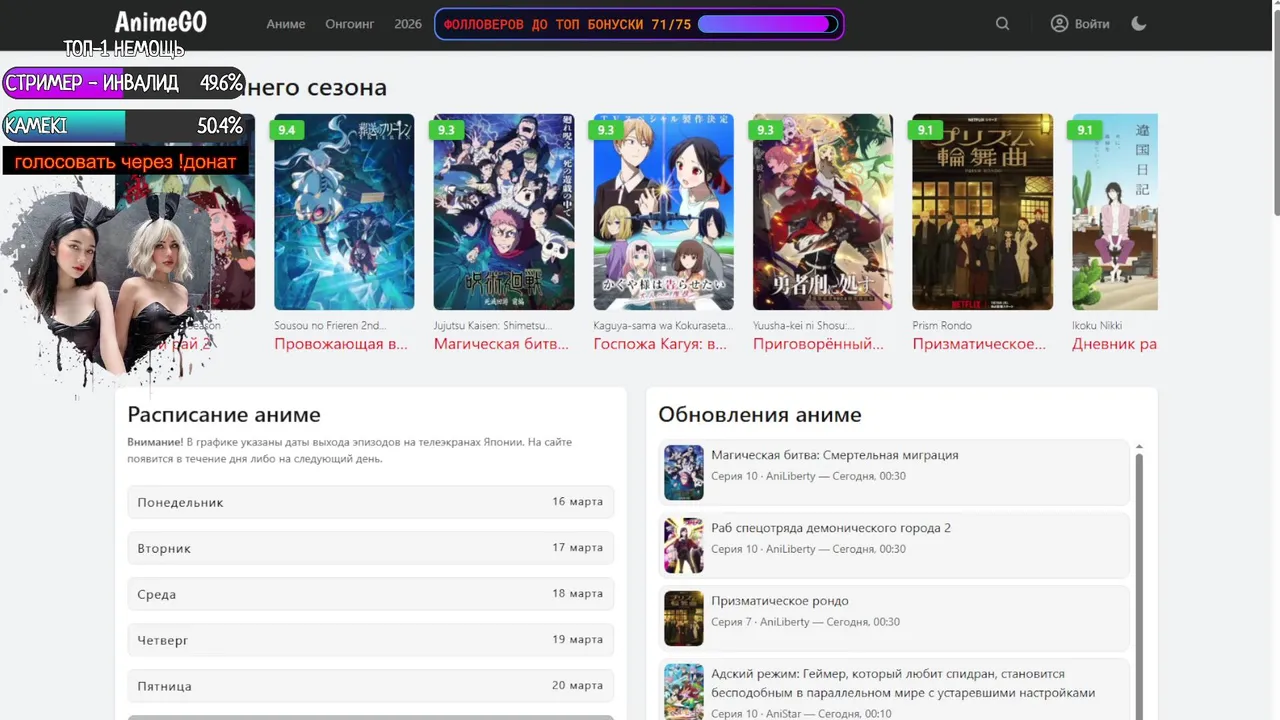Click 'Sousou no Frieren 2nd...' subtitle text

[x=330, y=325]
